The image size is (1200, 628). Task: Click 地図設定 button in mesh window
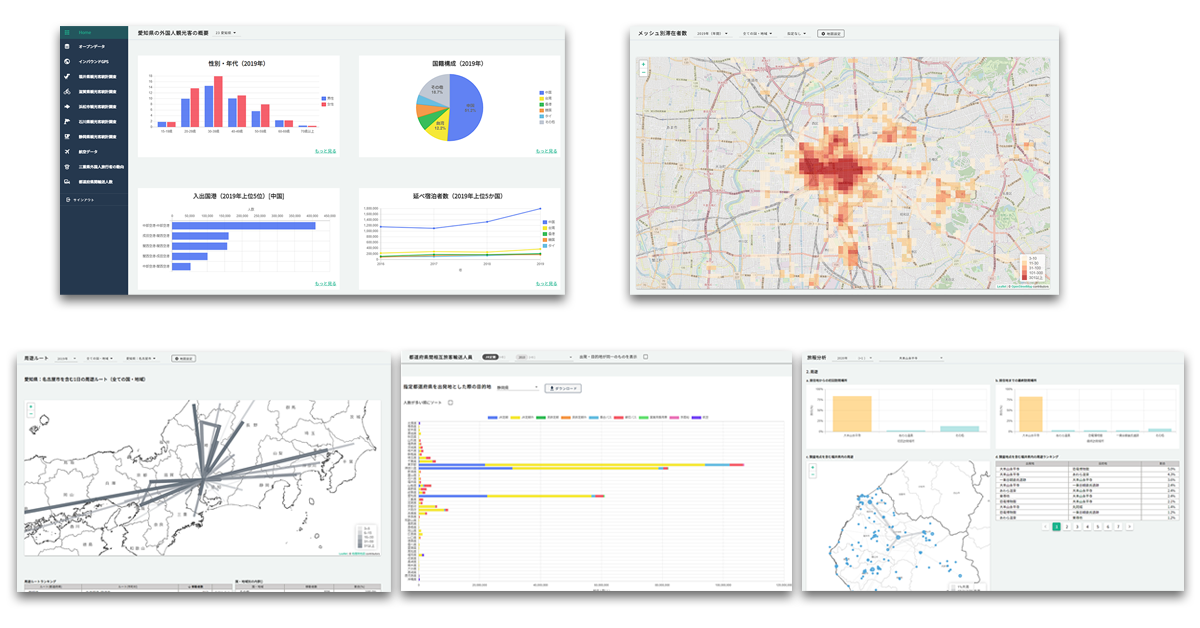click(832, 34)
